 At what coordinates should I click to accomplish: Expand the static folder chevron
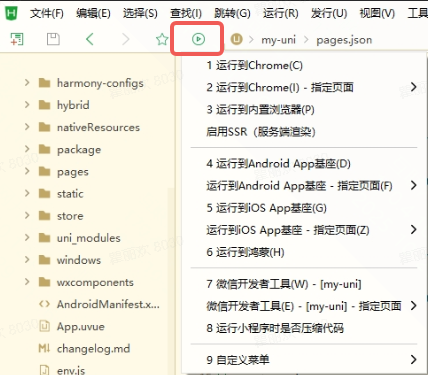pyautogui.click(x=27, y=193)
